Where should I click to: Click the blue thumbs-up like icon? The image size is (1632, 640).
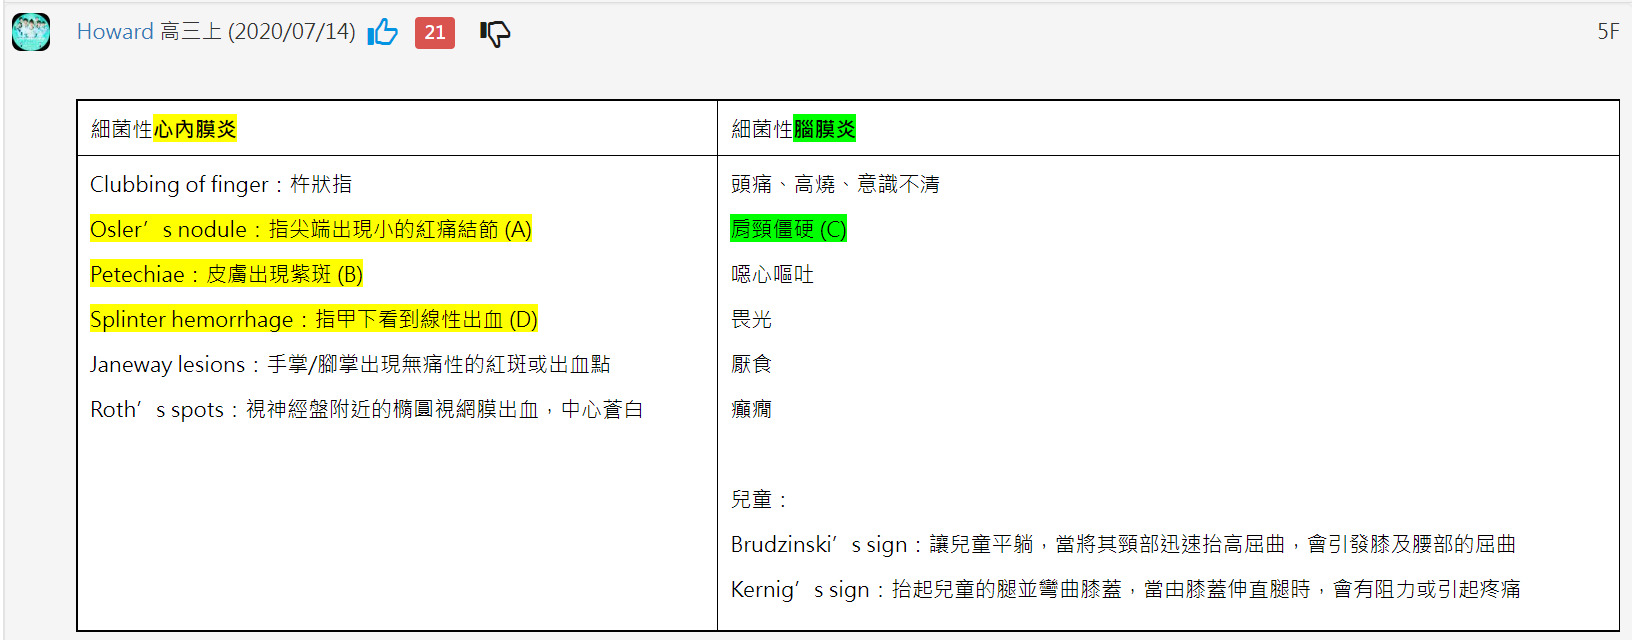click(x=383, y=33)
